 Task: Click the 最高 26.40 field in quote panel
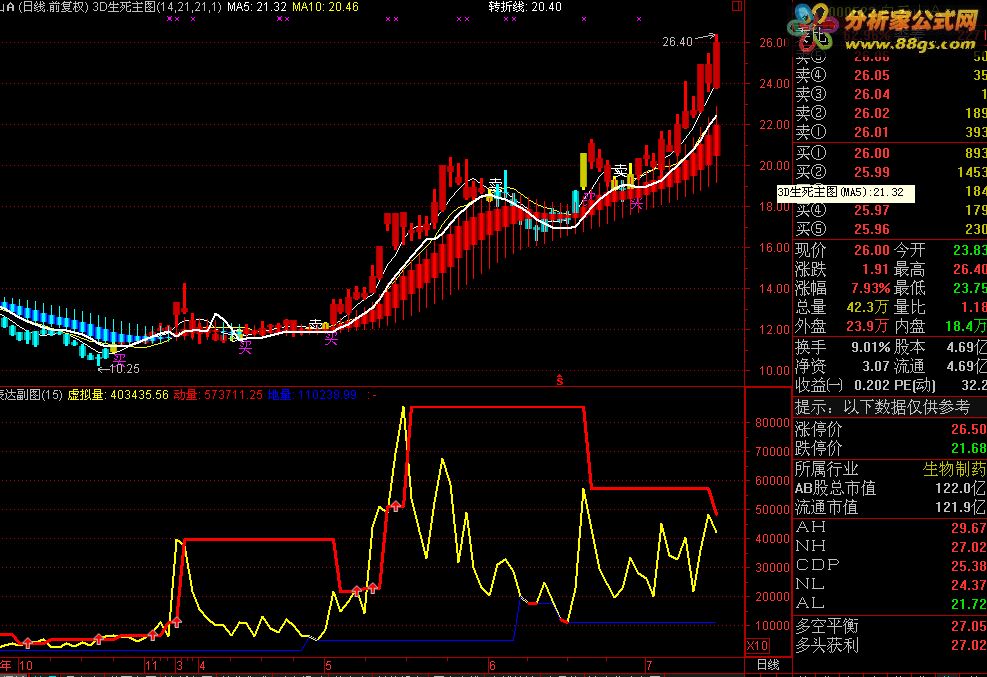940,269
